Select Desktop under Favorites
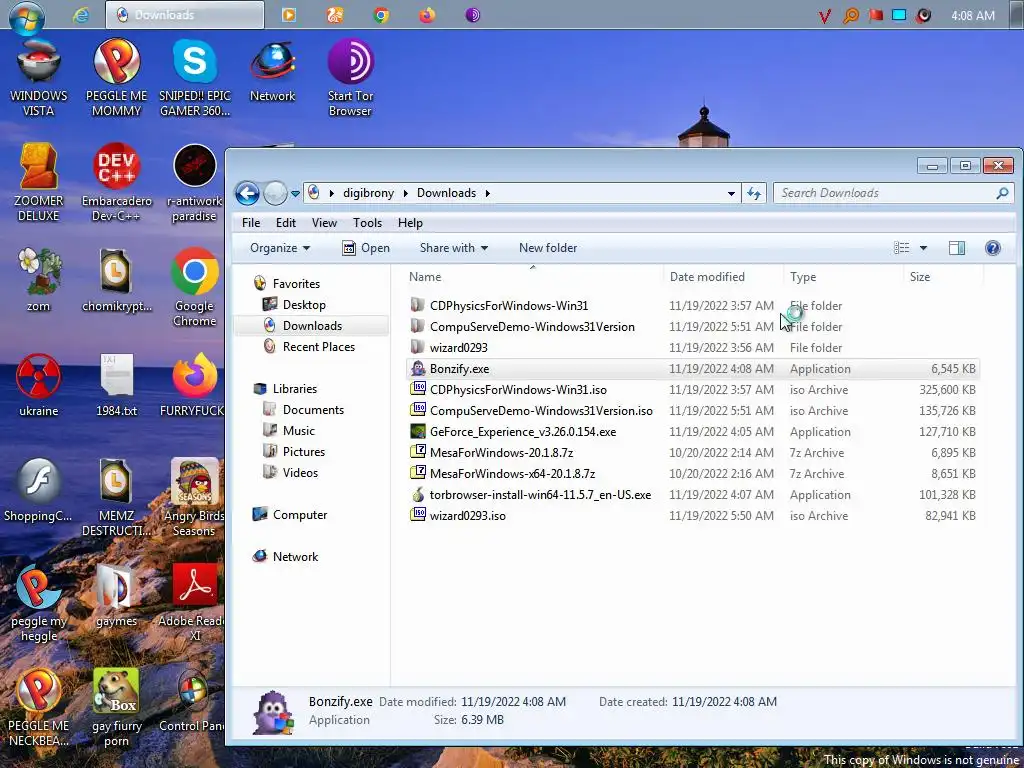Screen dimensions: 1024x768 304,305
